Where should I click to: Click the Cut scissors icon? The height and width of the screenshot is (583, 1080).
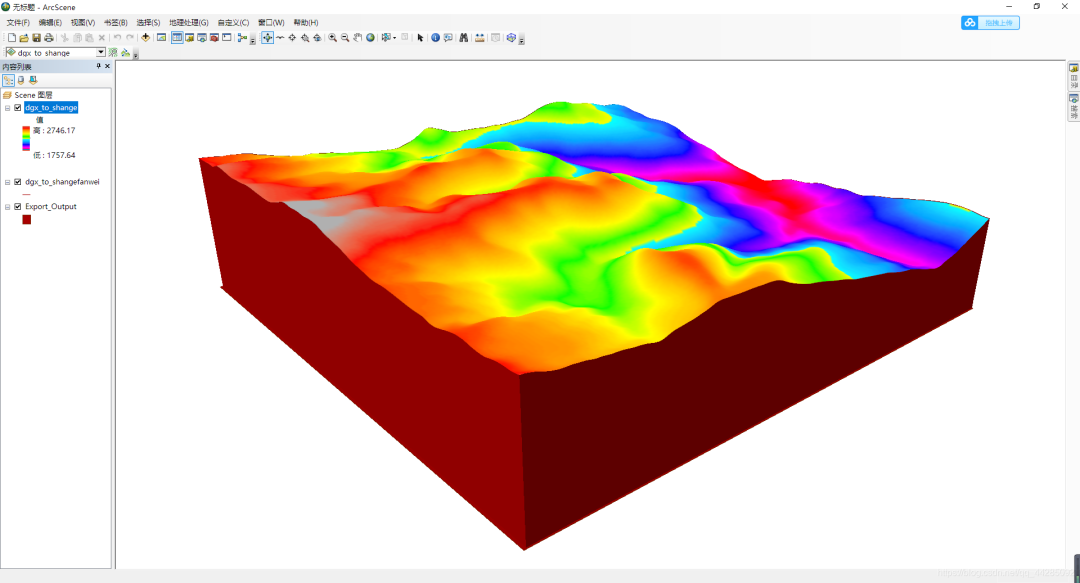(x=65, y=38)
